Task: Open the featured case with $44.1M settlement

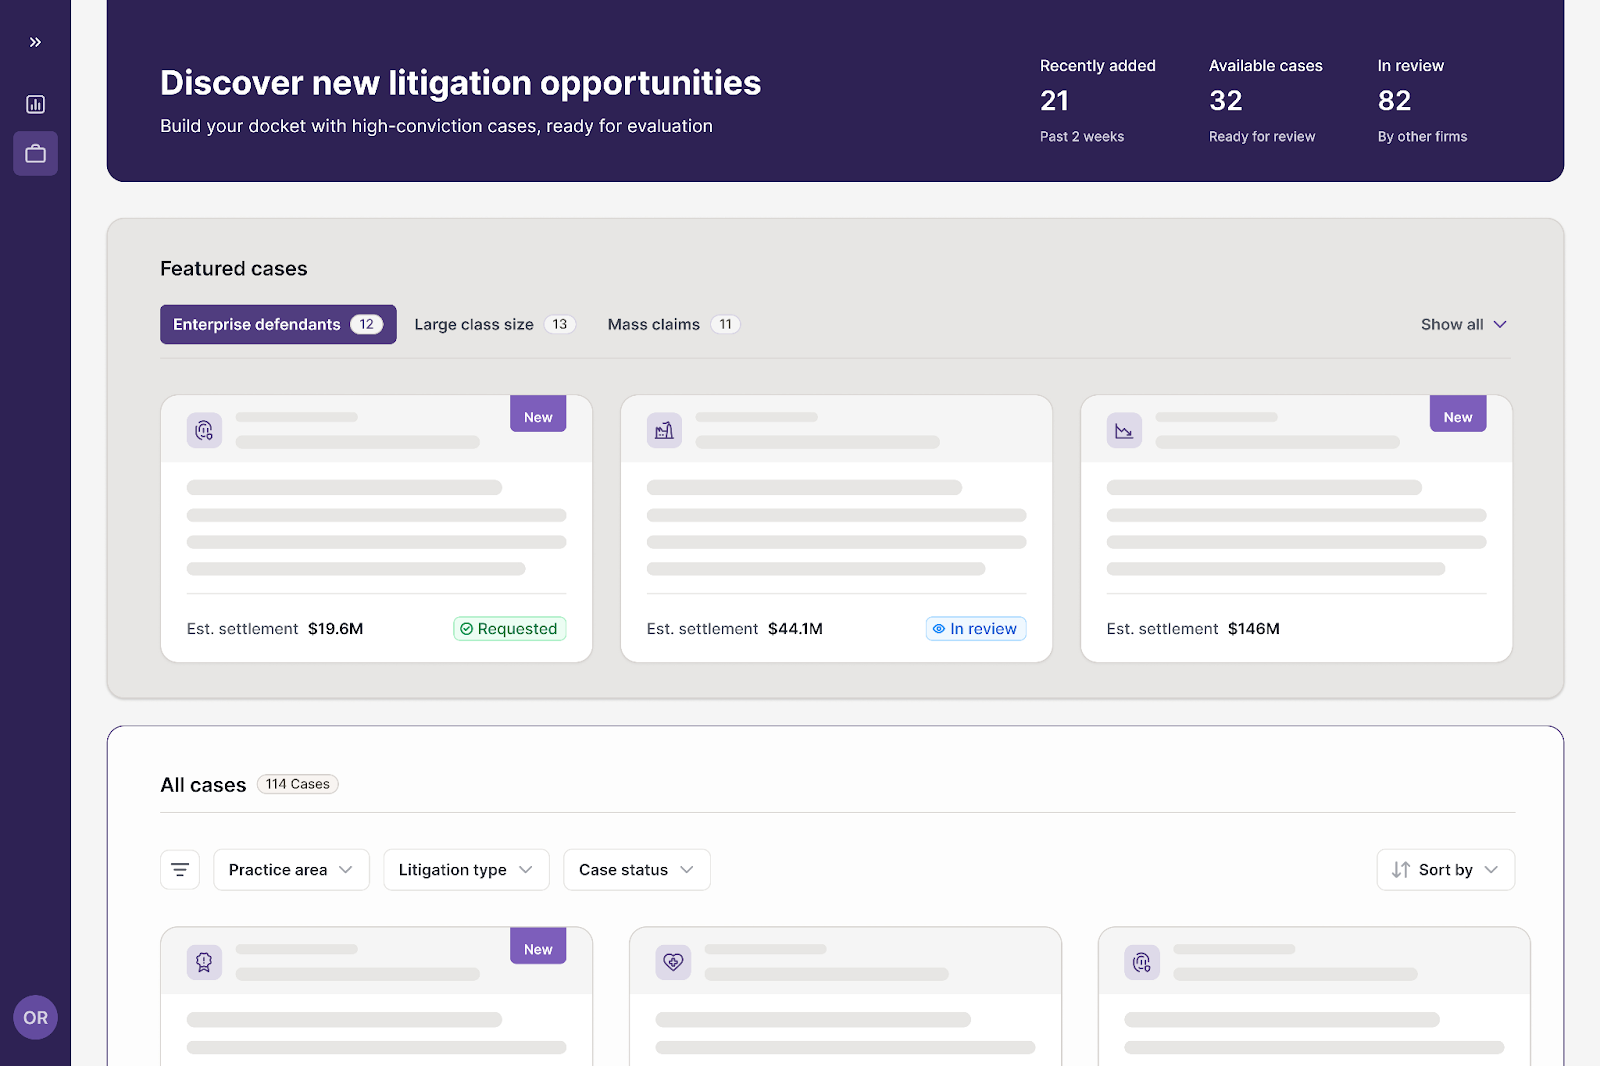Action: pyautogui.click(x=836, y=528)
